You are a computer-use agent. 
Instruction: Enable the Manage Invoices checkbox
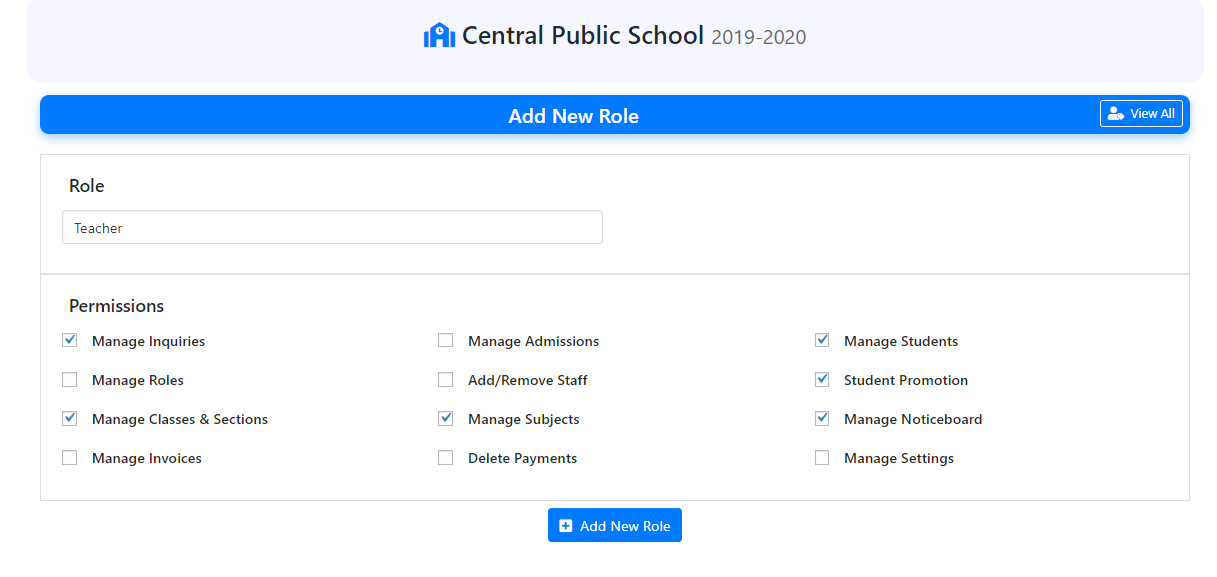pos(70,458)
